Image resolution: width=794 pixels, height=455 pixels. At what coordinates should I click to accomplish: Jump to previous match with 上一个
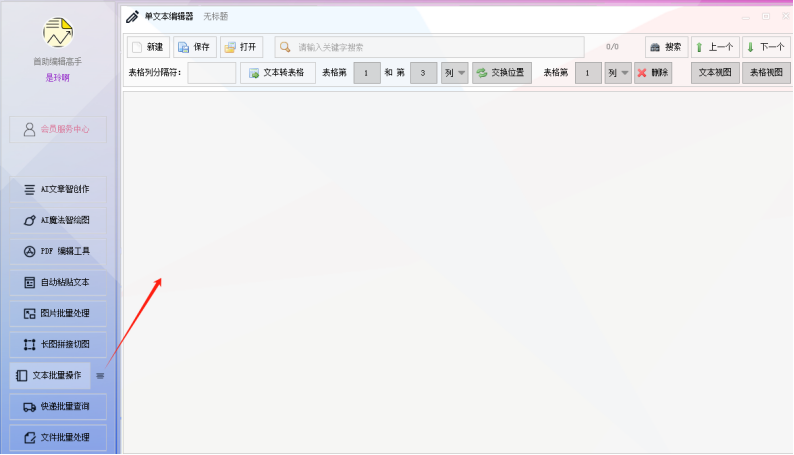click(716, 47)
